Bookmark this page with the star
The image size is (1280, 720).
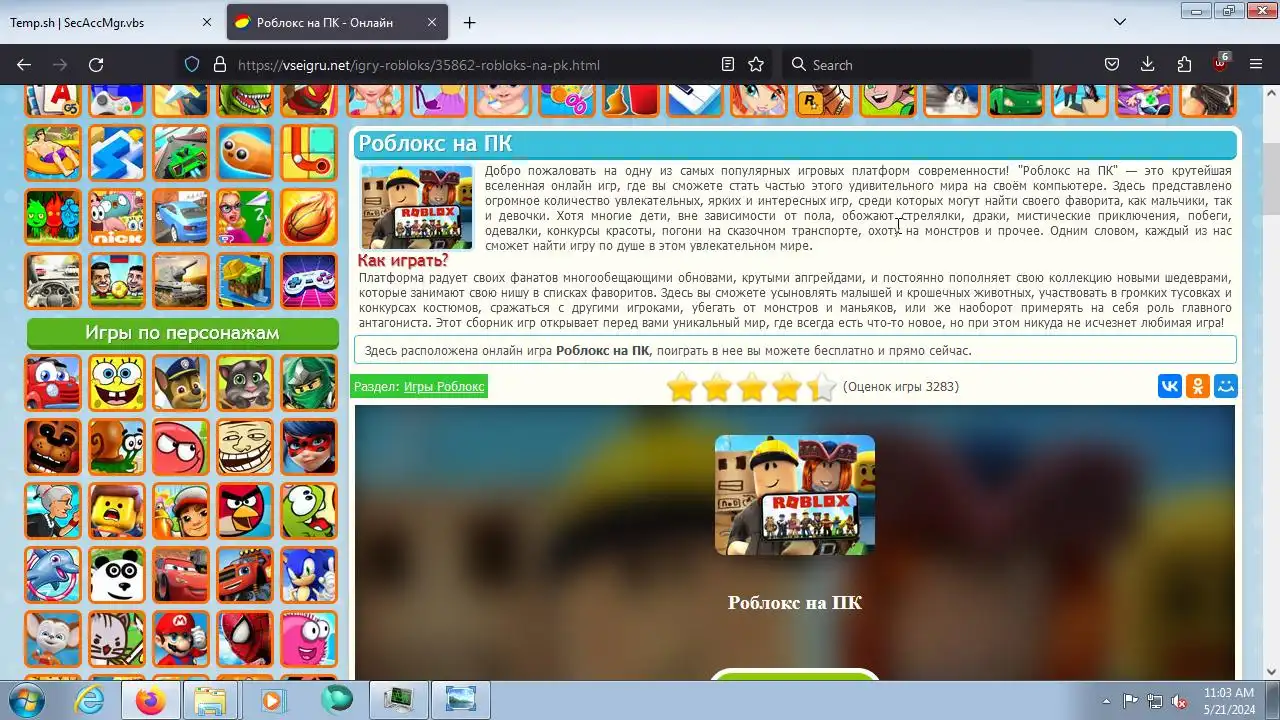[x=756, y=64]
